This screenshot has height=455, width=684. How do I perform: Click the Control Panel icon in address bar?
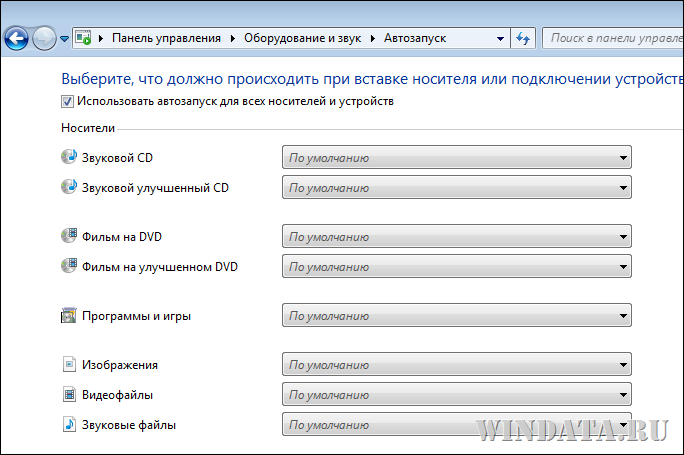[83, 38]
